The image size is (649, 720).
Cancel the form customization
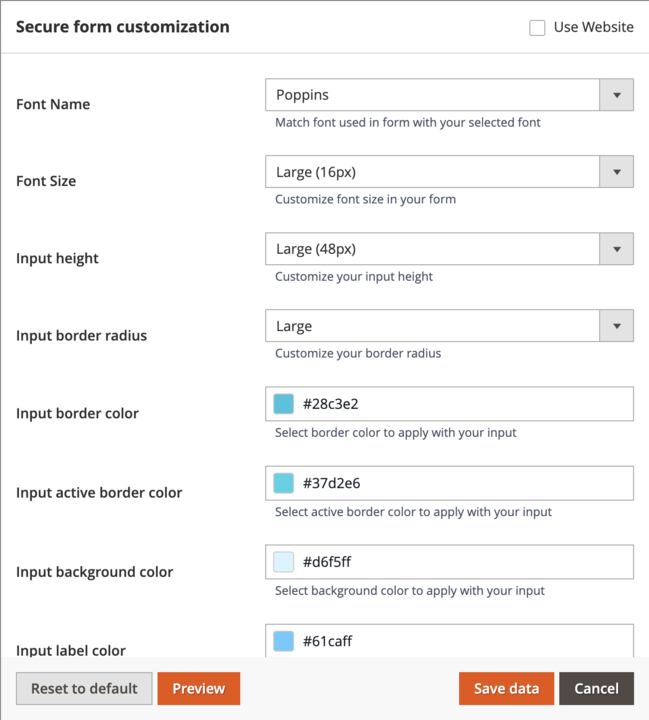[x=596, y=689]
